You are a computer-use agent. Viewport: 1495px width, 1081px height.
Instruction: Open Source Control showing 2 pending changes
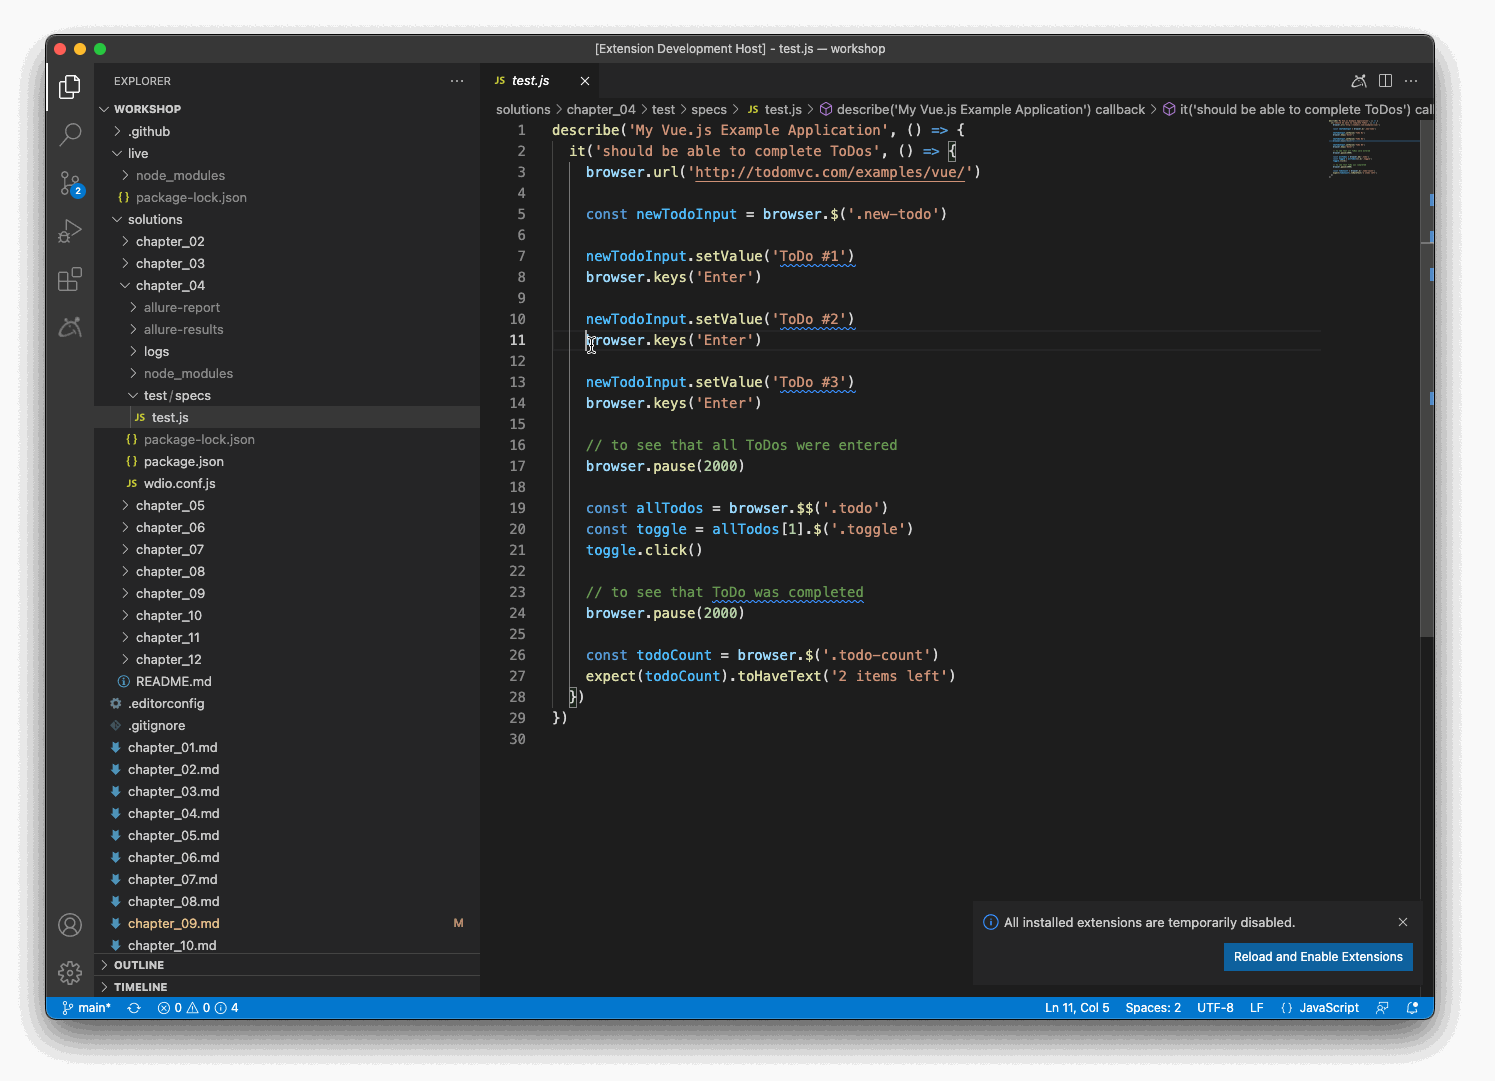point(69,182)
